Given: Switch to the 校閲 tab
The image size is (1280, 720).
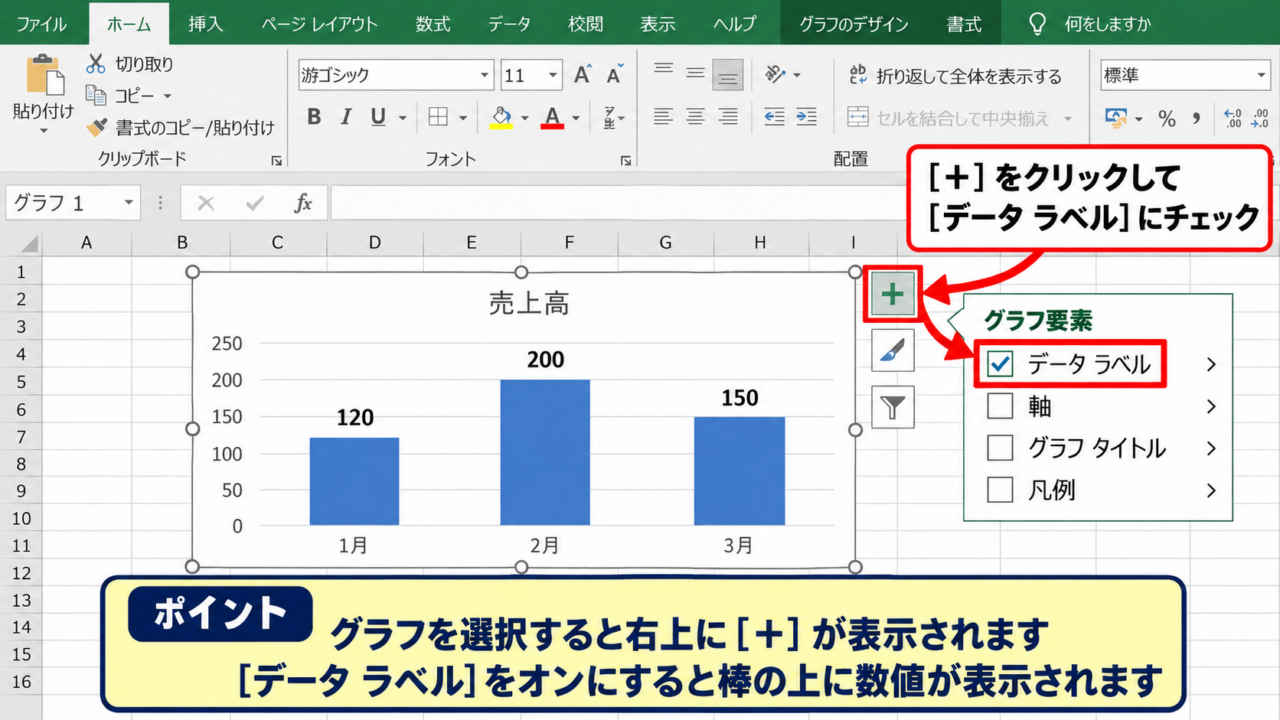Looking at the screenshot, I should point(585,24).
